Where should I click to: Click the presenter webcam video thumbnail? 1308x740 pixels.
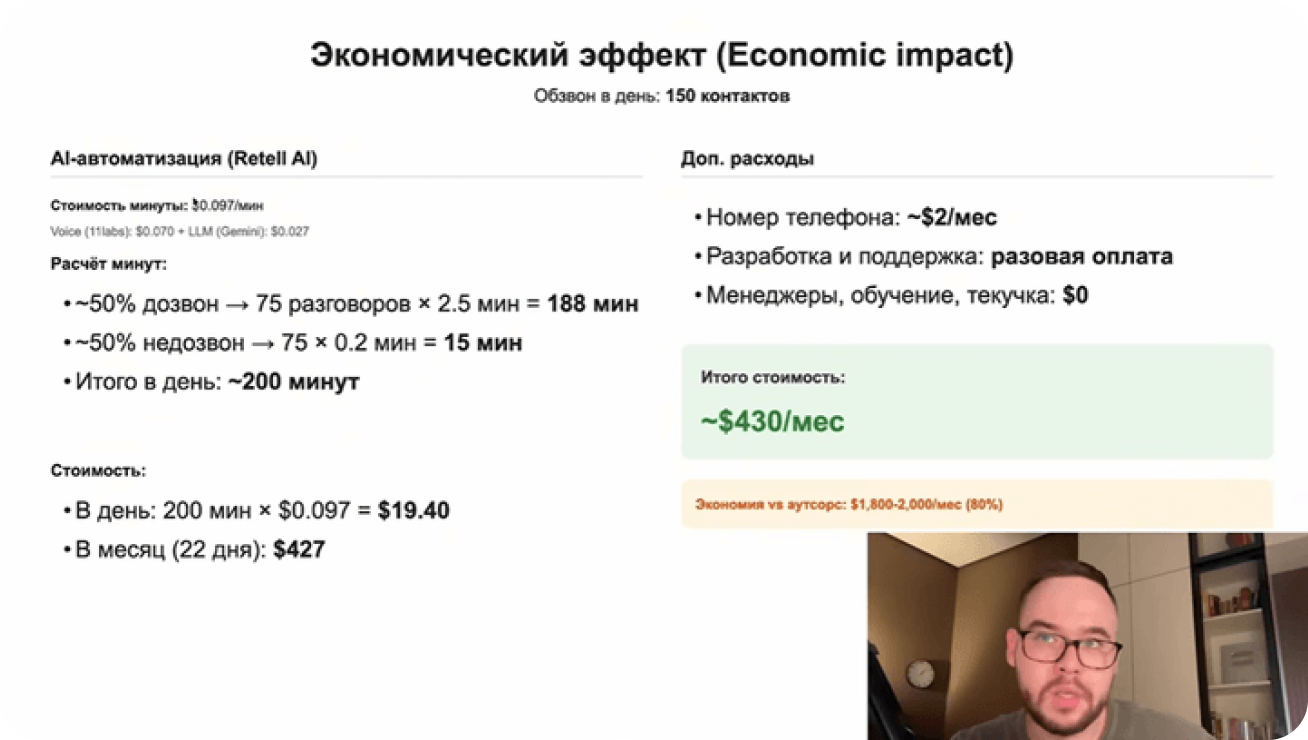point(1087,636)
